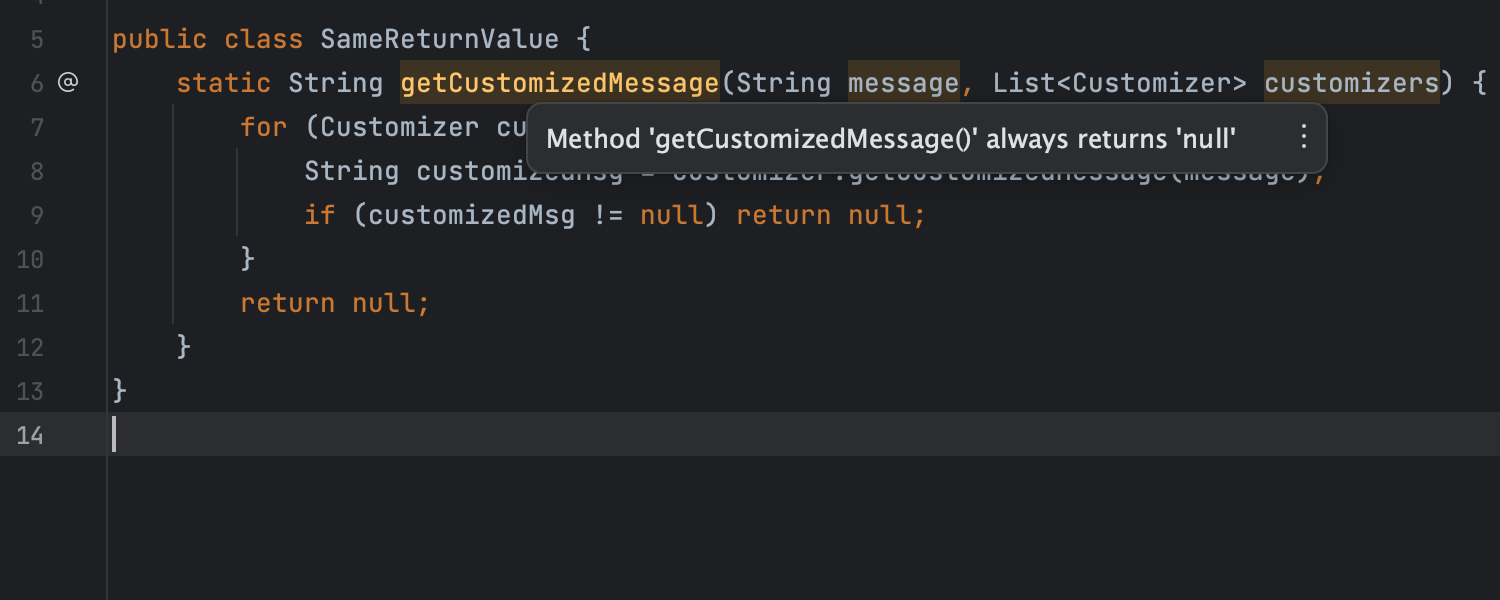Screen dimensions: 1500x600
Task: Click the closing brace on line 13
Action: point(119,390)
